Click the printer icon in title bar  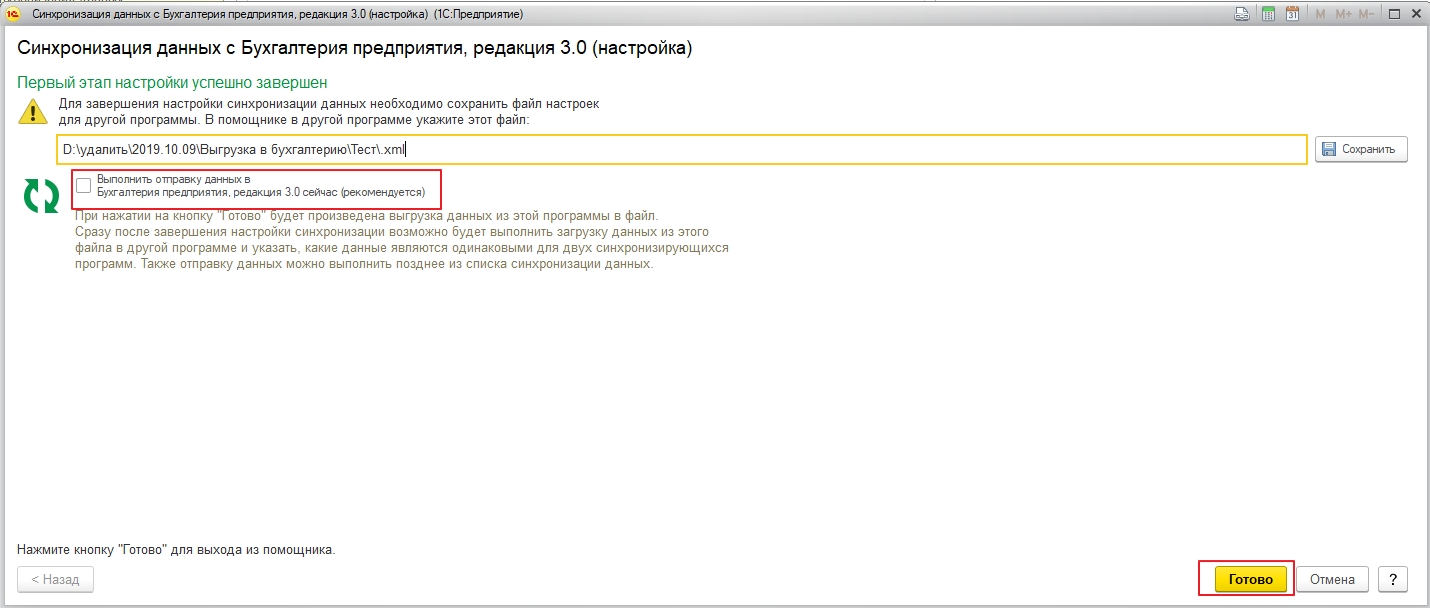point(1242,14)
